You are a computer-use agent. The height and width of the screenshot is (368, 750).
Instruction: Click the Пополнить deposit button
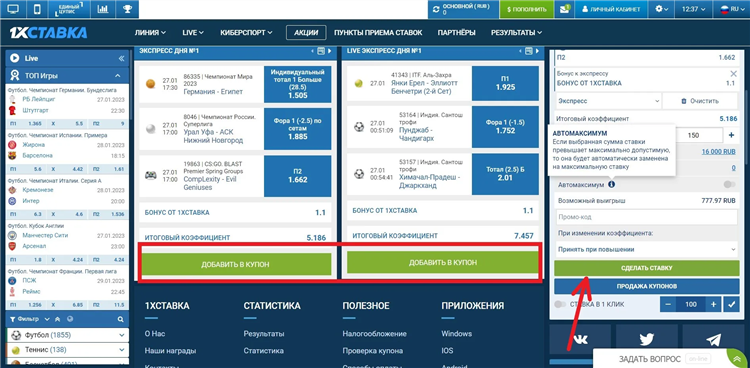[527, 9]
